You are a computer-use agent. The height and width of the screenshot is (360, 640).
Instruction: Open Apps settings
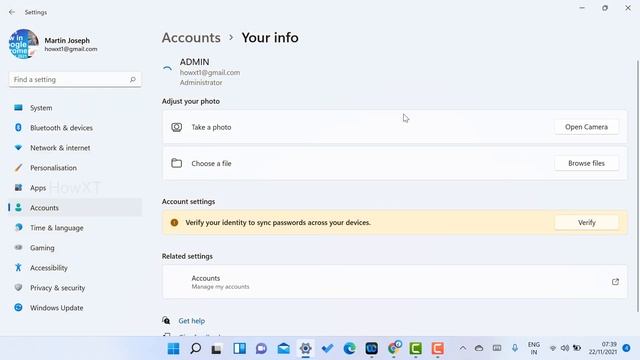[75, 188]
